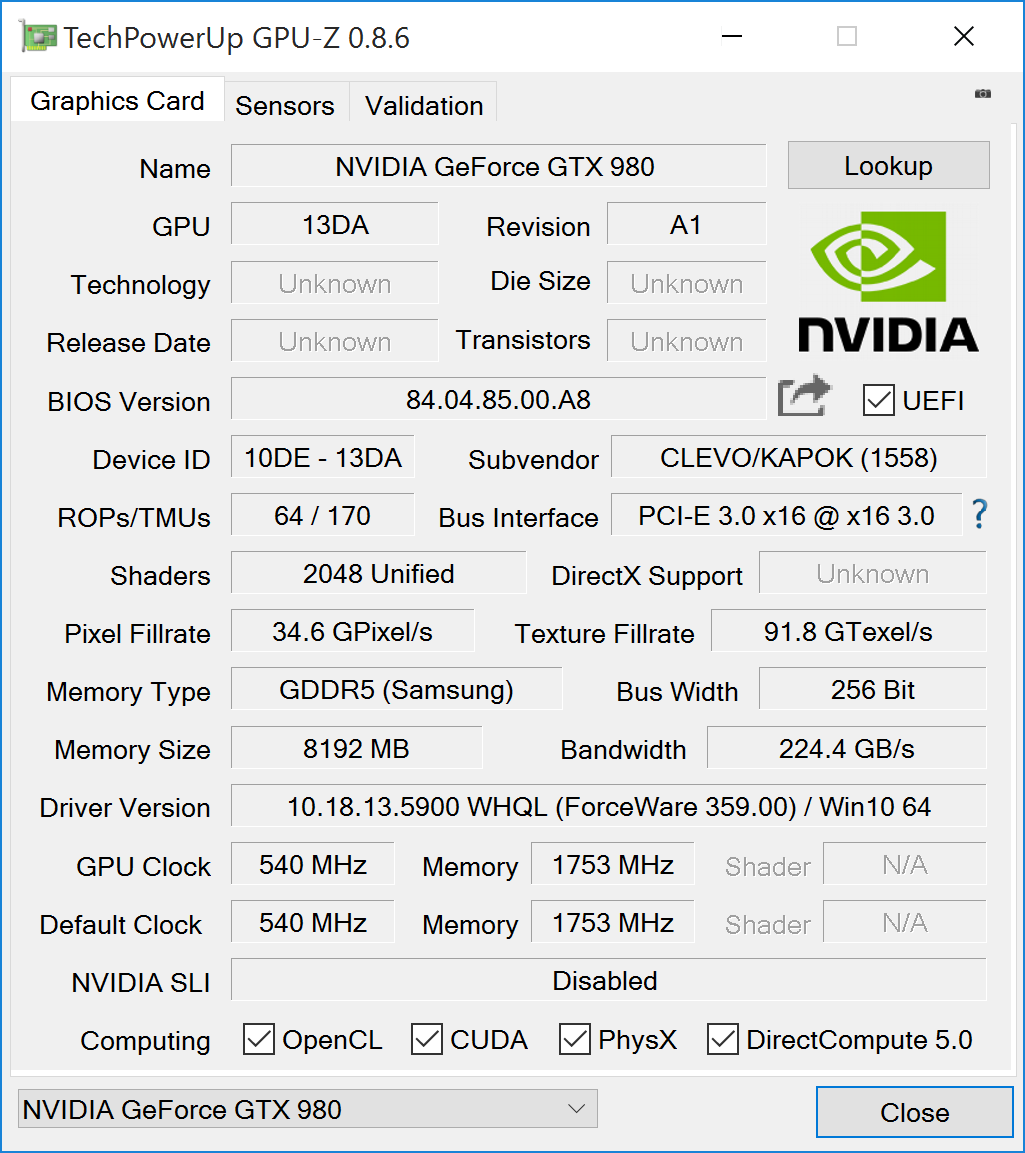Select the Graphics Card tab

(x=118, y=100)
